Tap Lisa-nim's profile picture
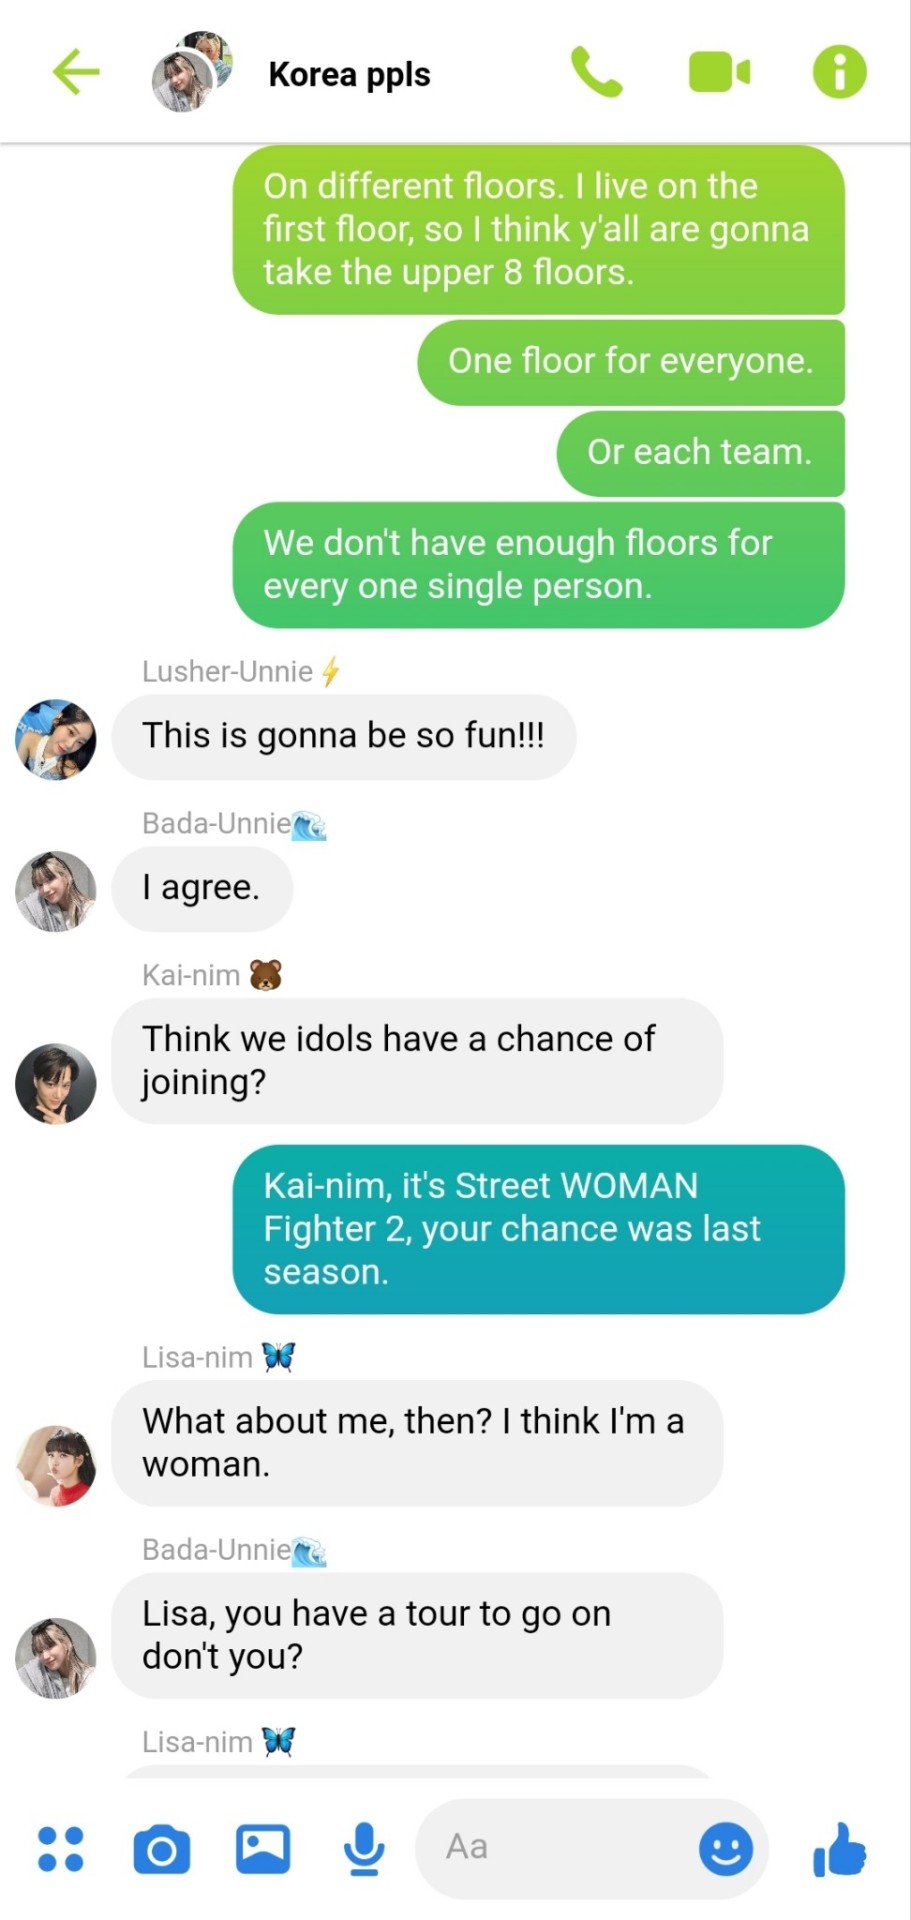The height and width of the screenshot is (1920, 911). point(56,1465)
